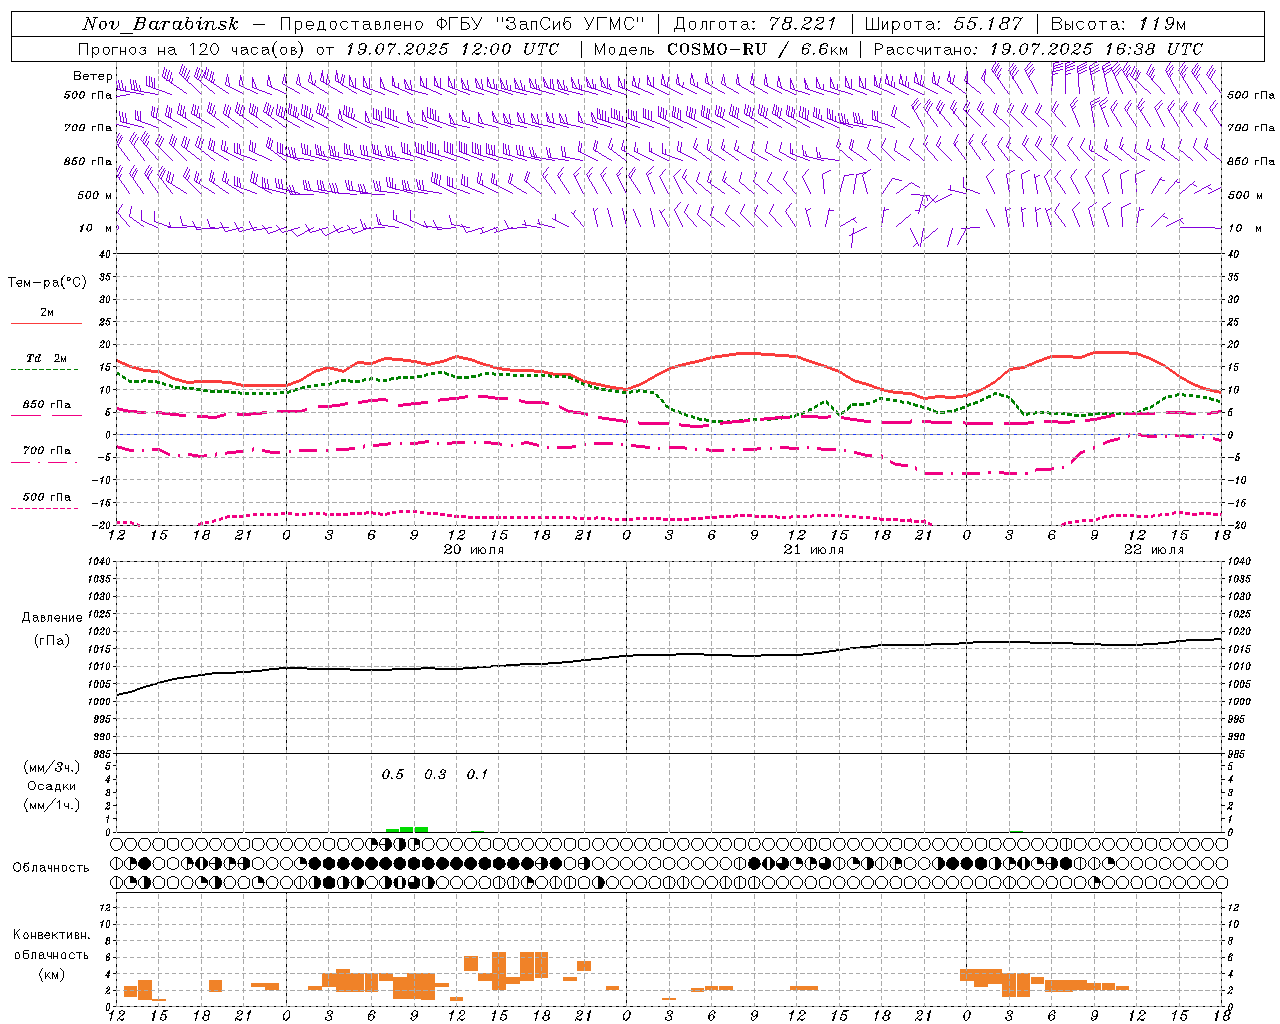The width and height of the screenshot is (1280, 1024).
Task: Click the dashed sample under 'Td 2м' legend
Action: 46,370
